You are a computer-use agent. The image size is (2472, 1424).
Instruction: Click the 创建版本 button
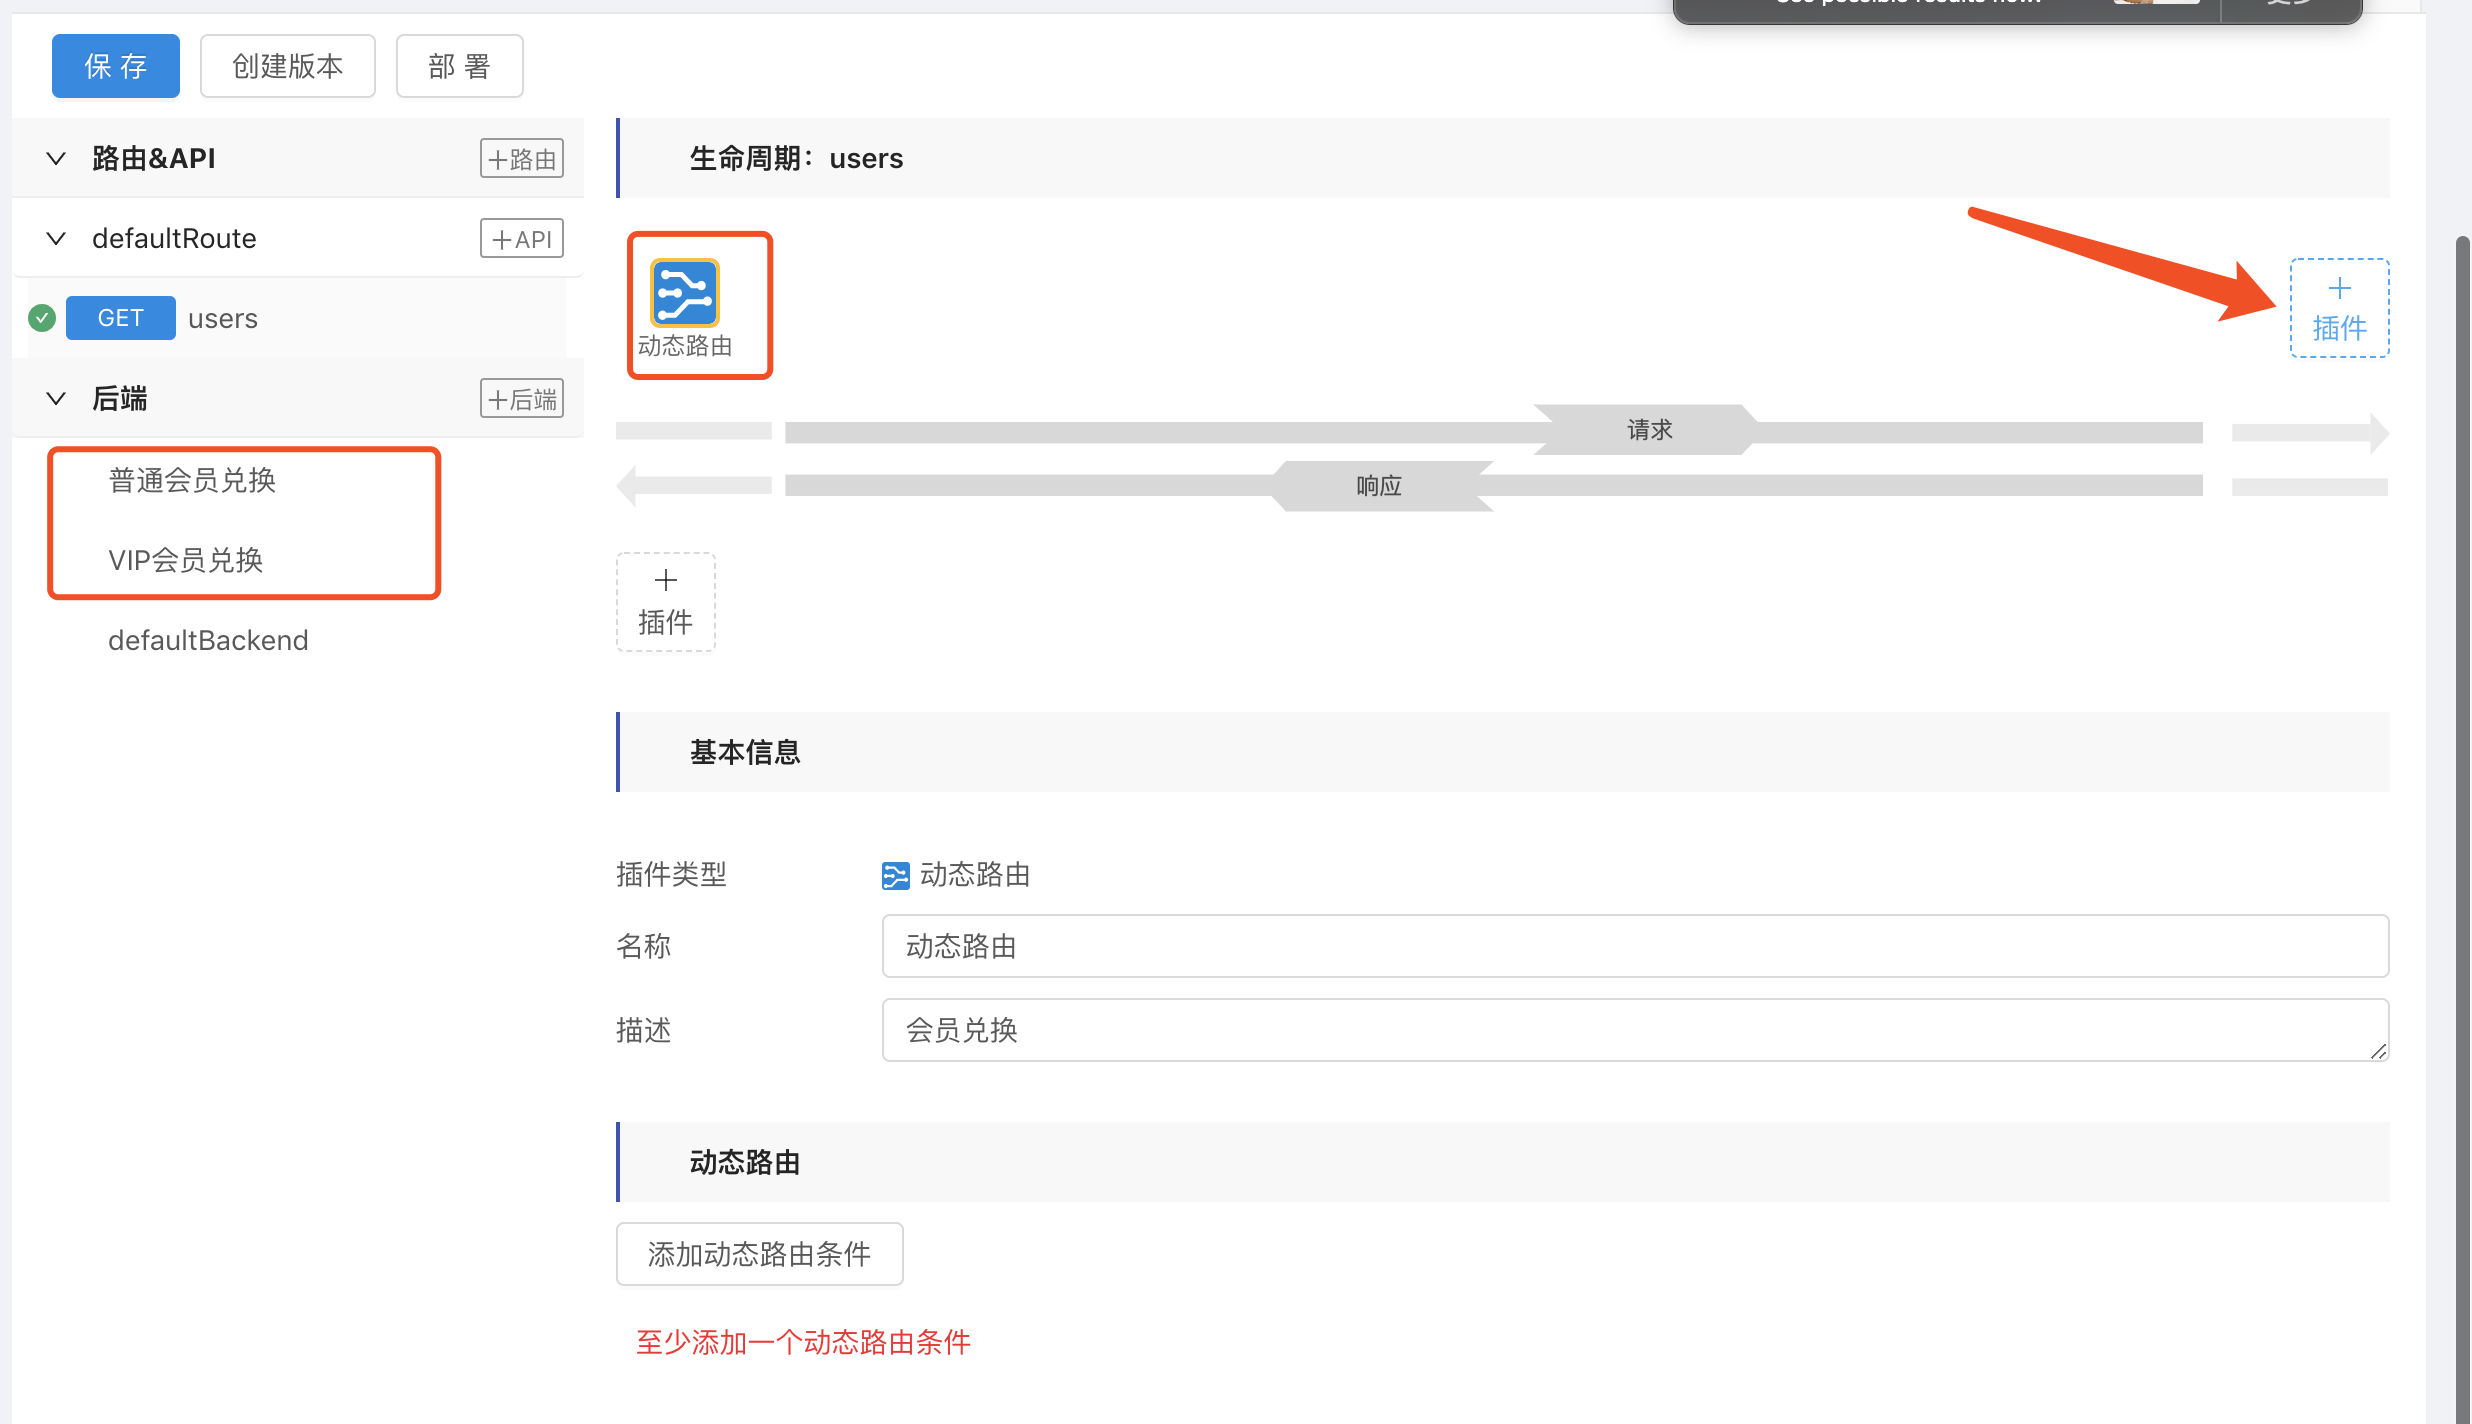(288, 66)
